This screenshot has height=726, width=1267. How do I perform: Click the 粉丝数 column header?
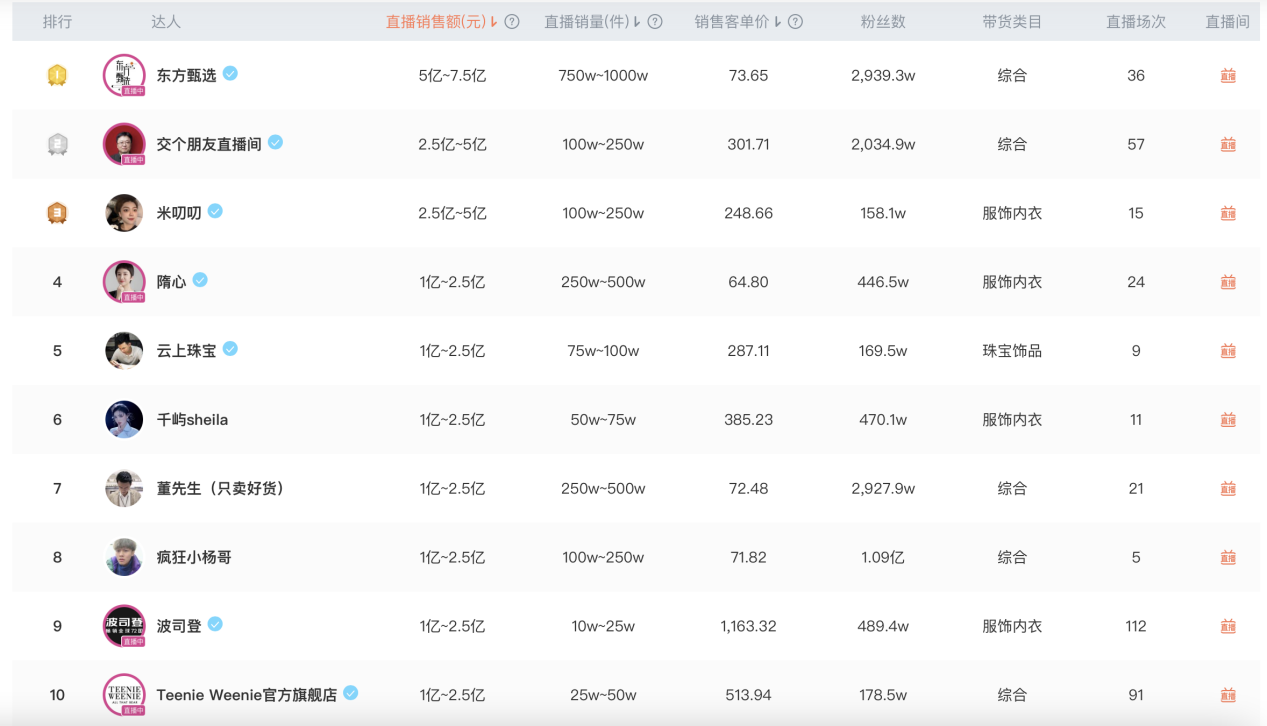click(883, 22)
